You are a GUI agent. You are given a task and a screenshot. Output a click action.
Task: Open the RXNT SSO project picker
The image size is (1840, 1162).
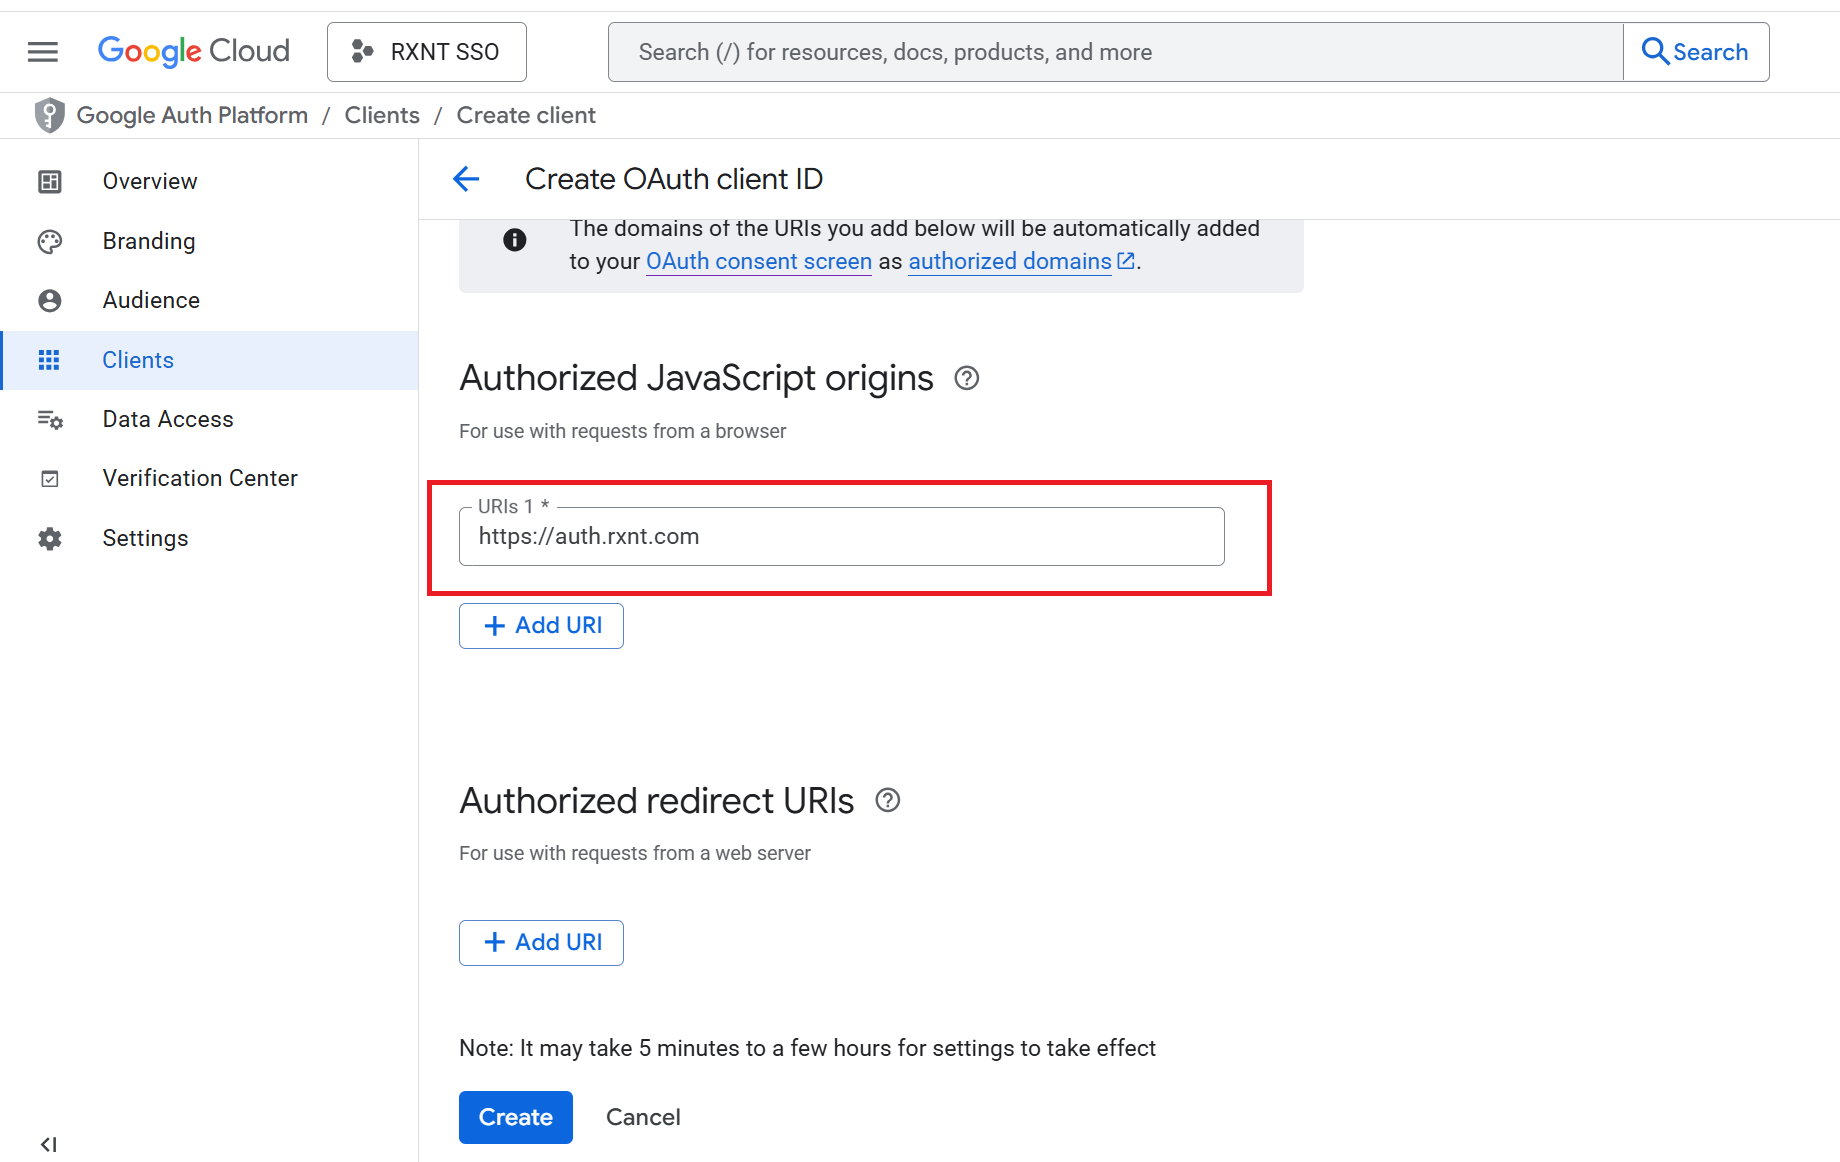[426, 52]
